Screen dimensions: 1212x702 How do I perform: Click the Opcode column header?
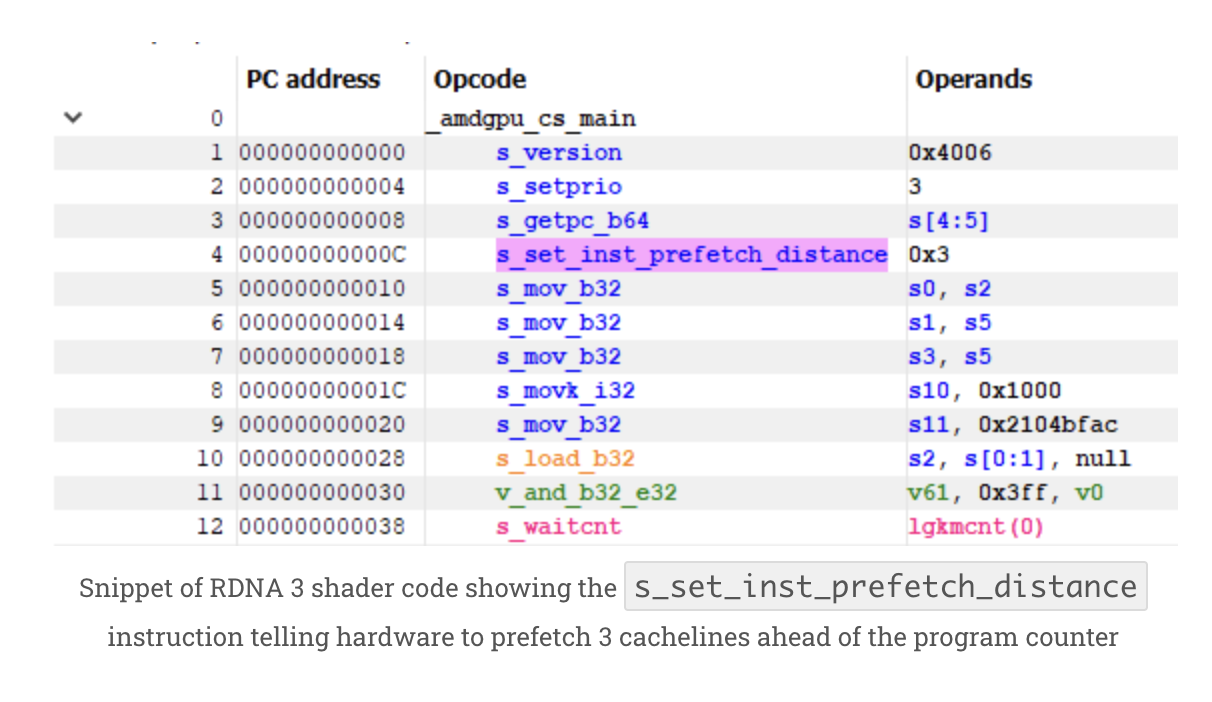point(480,80)
